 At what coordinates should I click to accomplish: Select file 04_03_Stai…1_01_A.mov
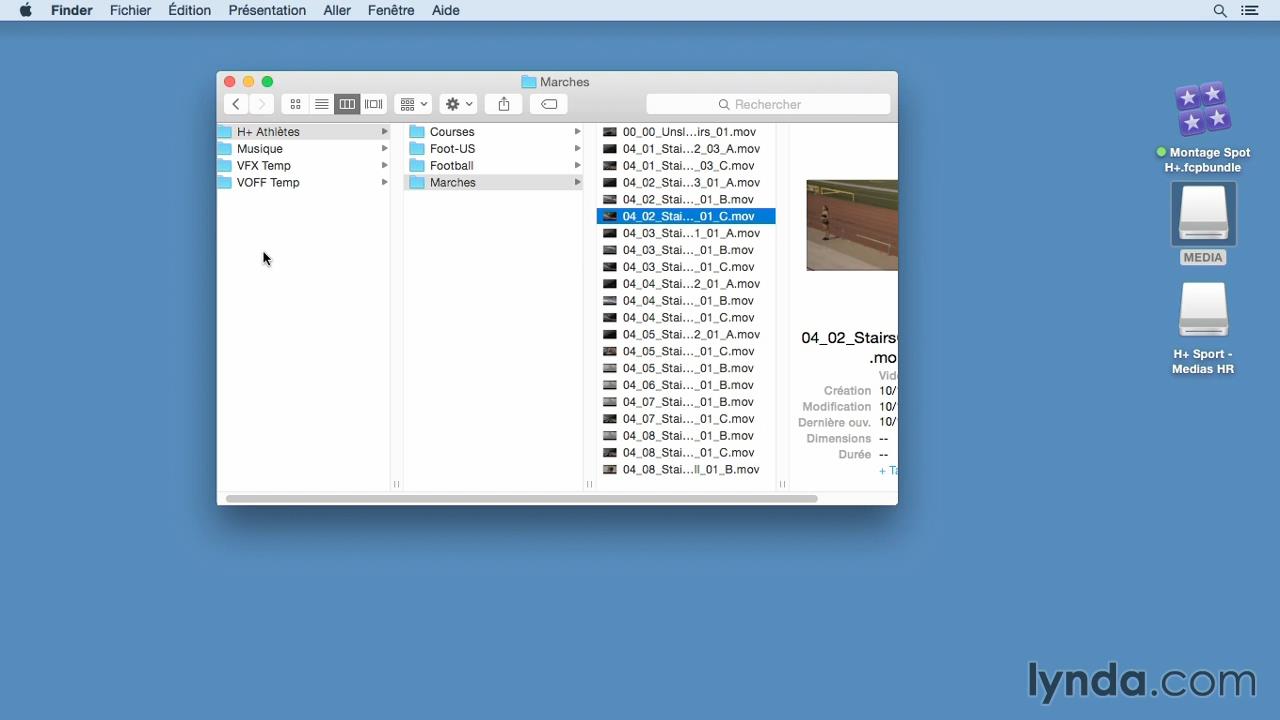coord(686,233)
